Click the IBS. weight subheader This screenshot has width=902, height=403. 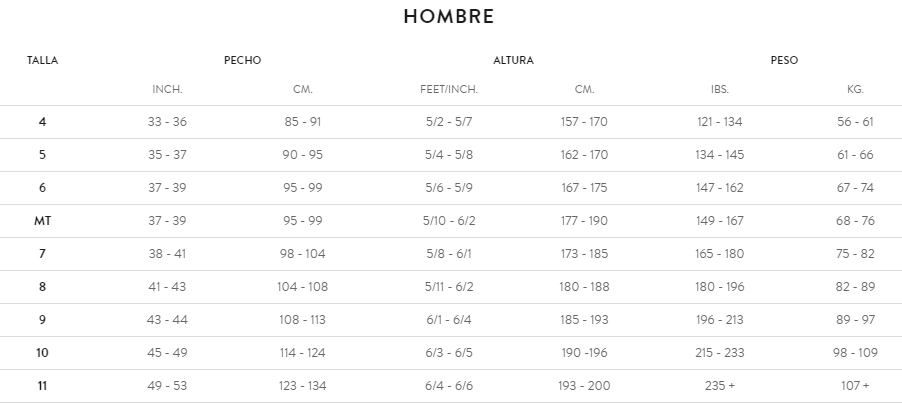point(719,89)
